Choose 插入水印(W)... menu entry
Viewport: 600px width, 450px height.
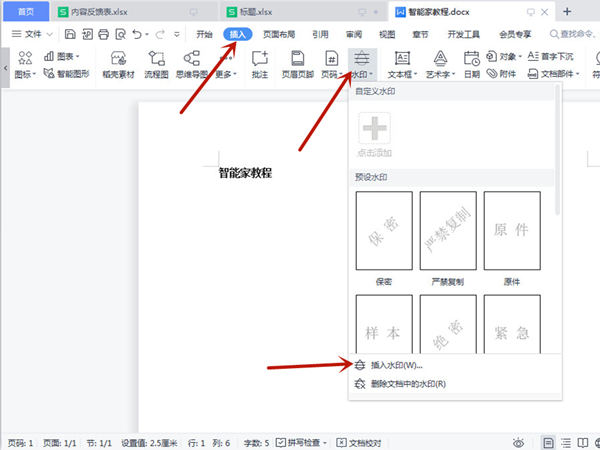396,365
